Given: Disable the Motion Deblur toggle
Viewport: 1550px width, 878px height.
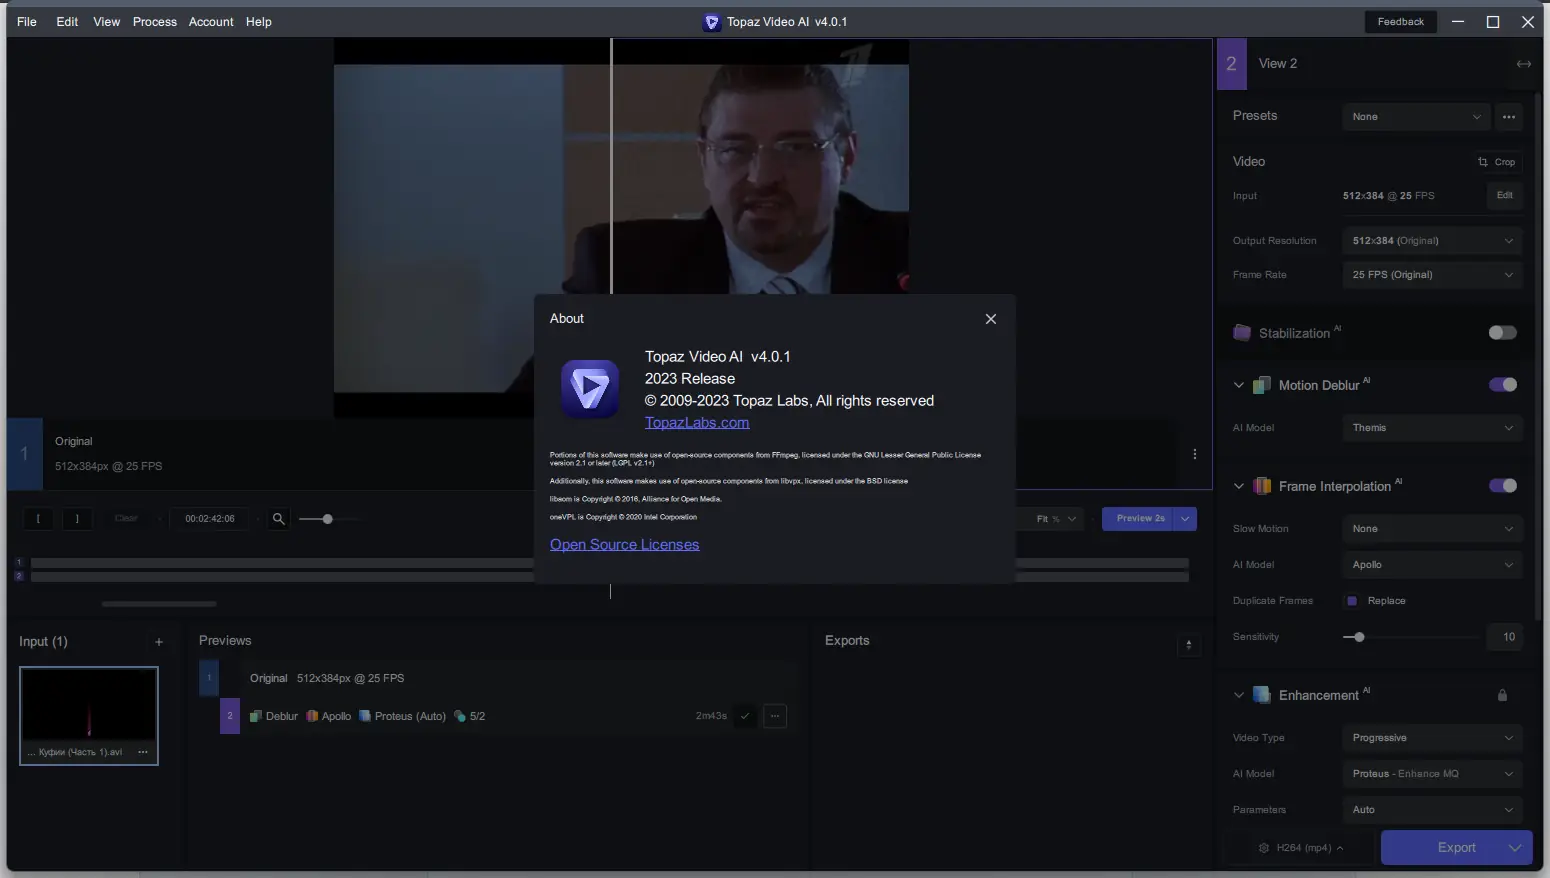Looking at the screenshot, I should [x=1502, y=385].
